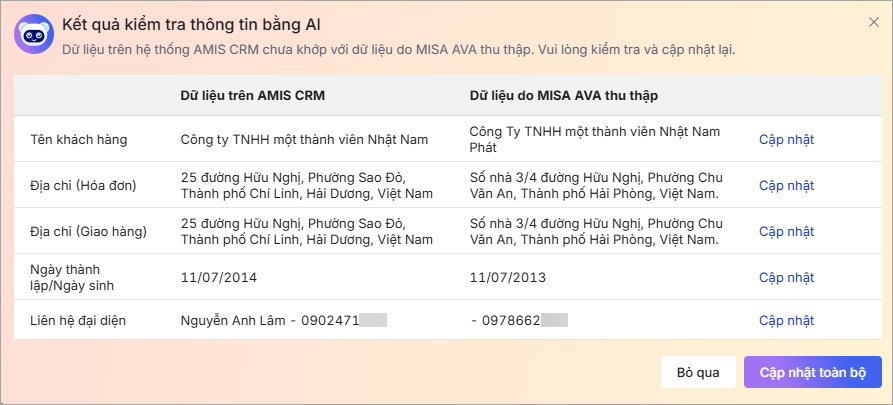Viewport: 893px width, 405px height.
Task: Select the AVA name ending in Nhật Nam Phát
Action: 595,140
